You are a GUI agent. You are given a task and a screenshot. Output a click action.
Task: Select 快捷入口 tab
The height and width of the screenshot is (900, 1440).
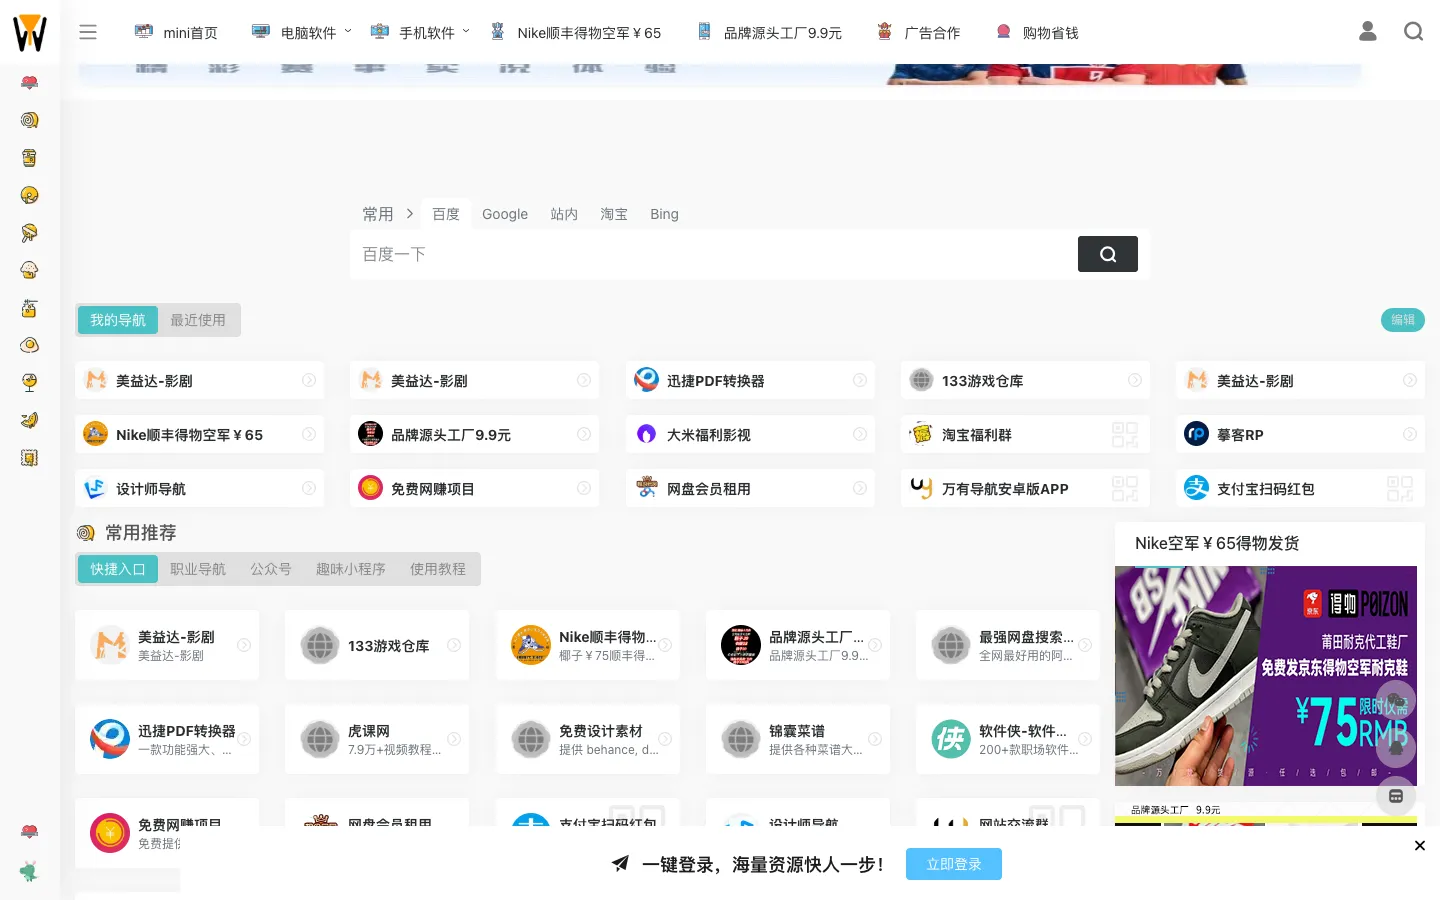click(x=118, y=569)
